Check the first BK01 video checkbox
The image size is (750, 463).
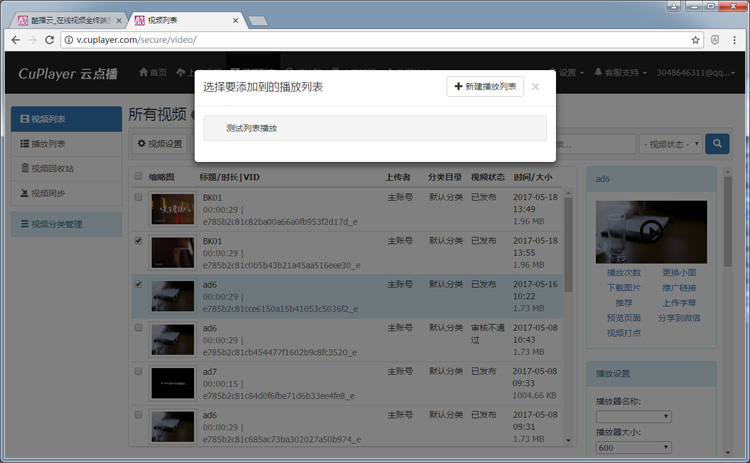(x=139, y=198)
